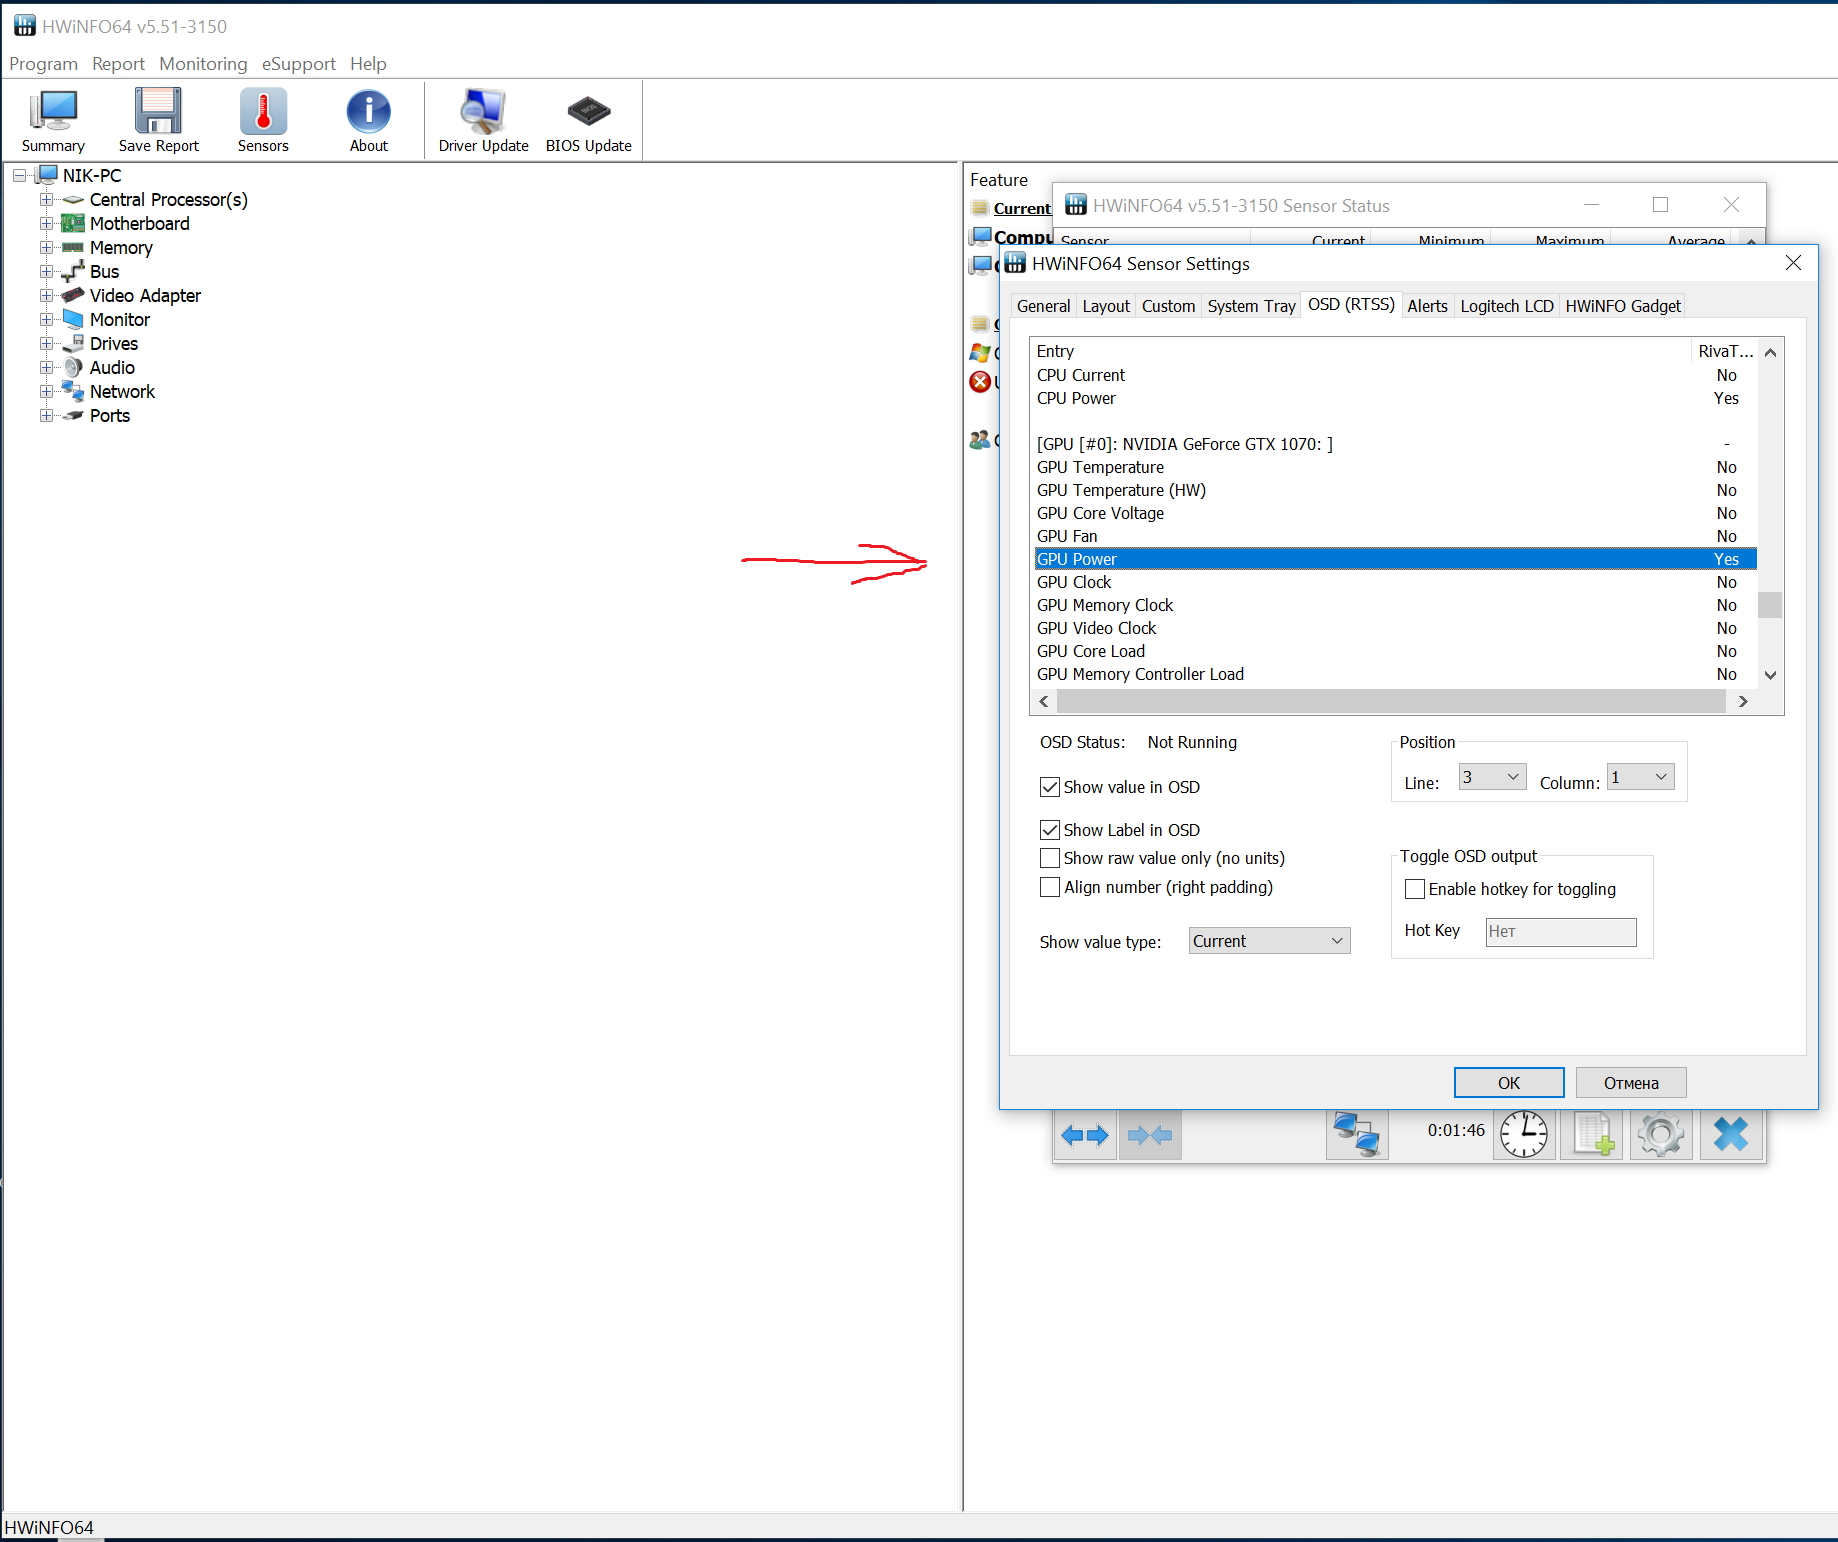Open the Report menu
Screen dimensions: 1838x1542
click(x=118, y=64)
